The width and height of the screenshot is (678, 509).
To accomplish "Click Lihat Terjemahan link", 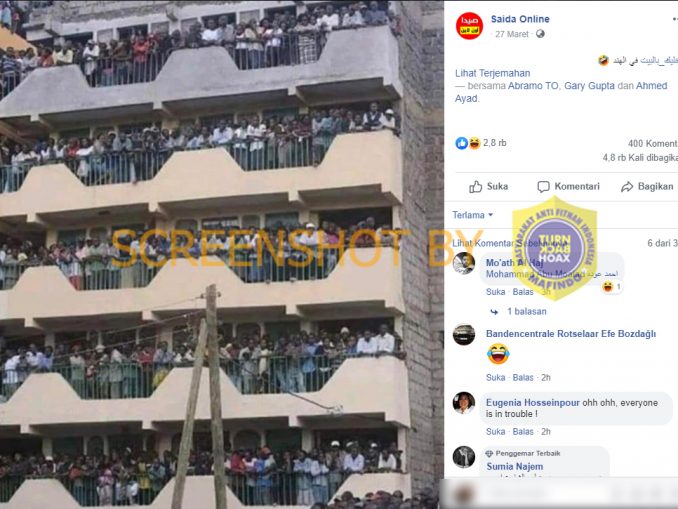I will click(493, 73).
